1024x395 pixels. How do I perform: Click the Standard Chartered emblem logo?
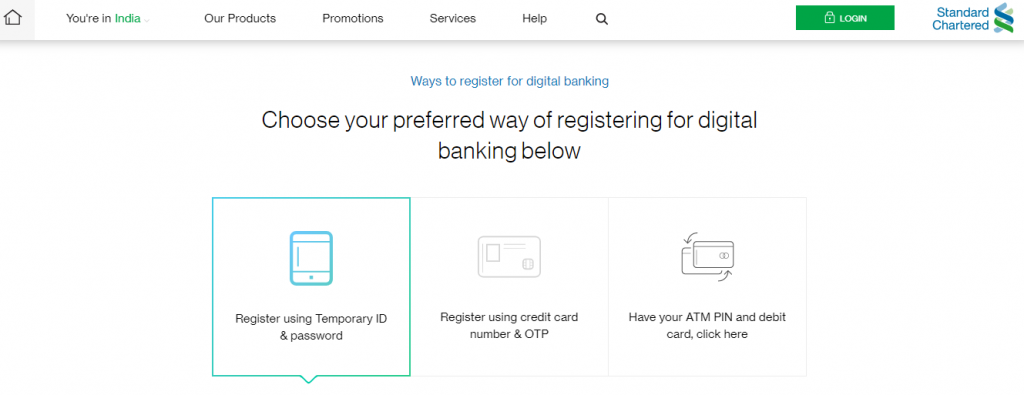click(x=1003, y=18)
